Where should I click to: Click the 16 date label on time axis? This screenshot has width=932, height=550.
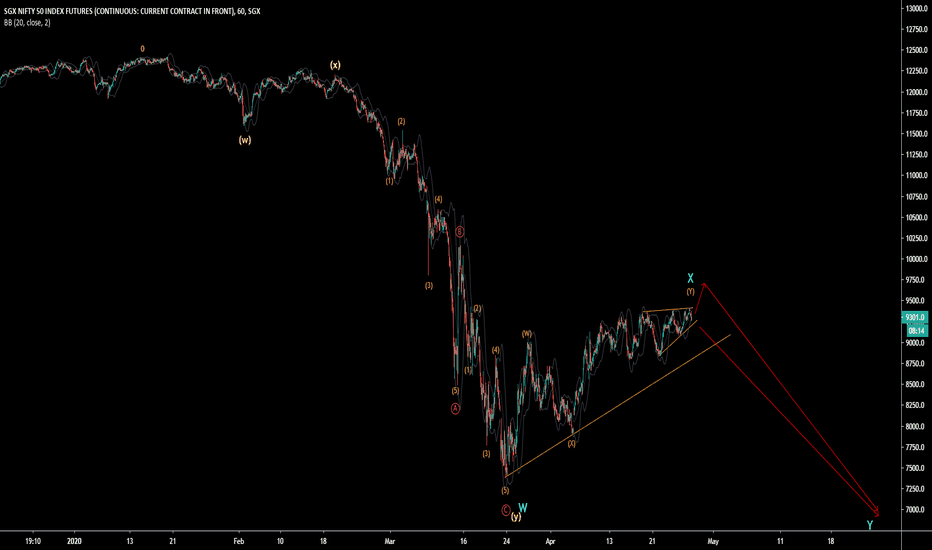tap(464, 541)
